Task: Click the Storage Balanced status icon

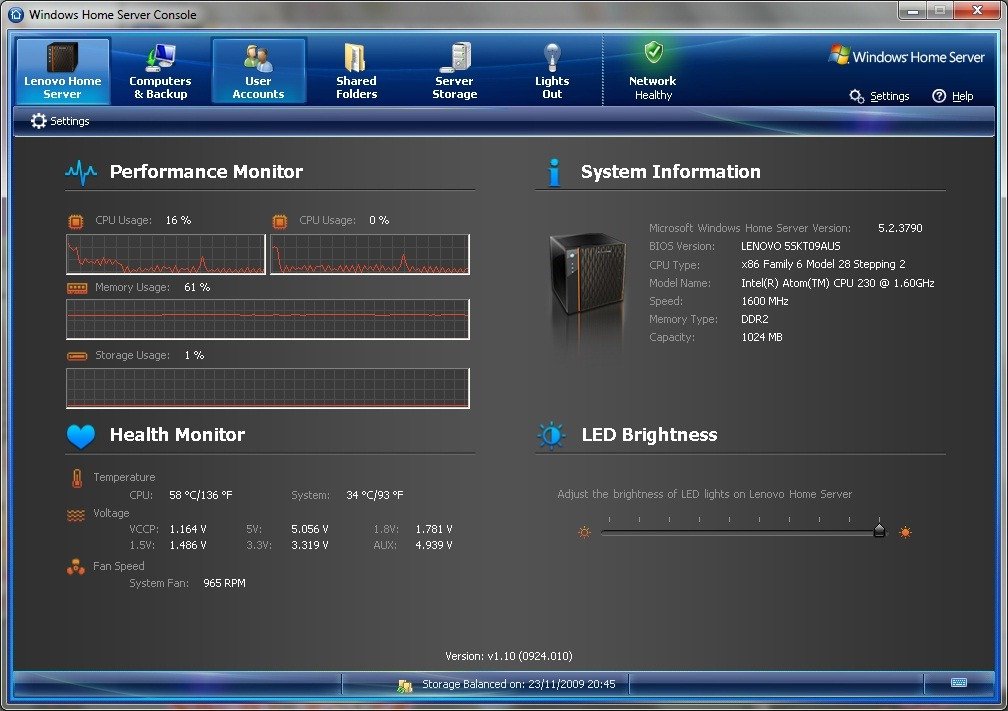Action: [x=405, y=685]
